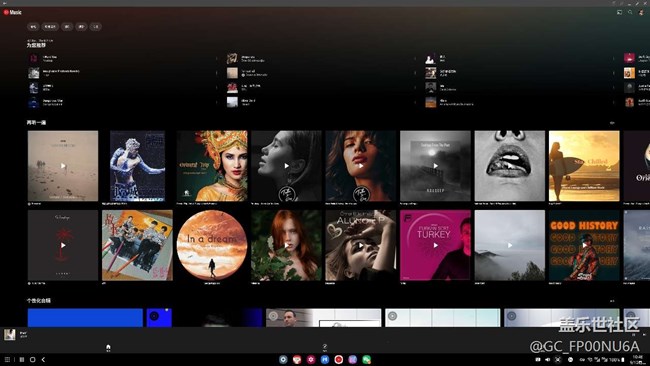Open the pink settings gear taskbar app
The height and width of the screenshot is (366, 650).
[311, 359]
